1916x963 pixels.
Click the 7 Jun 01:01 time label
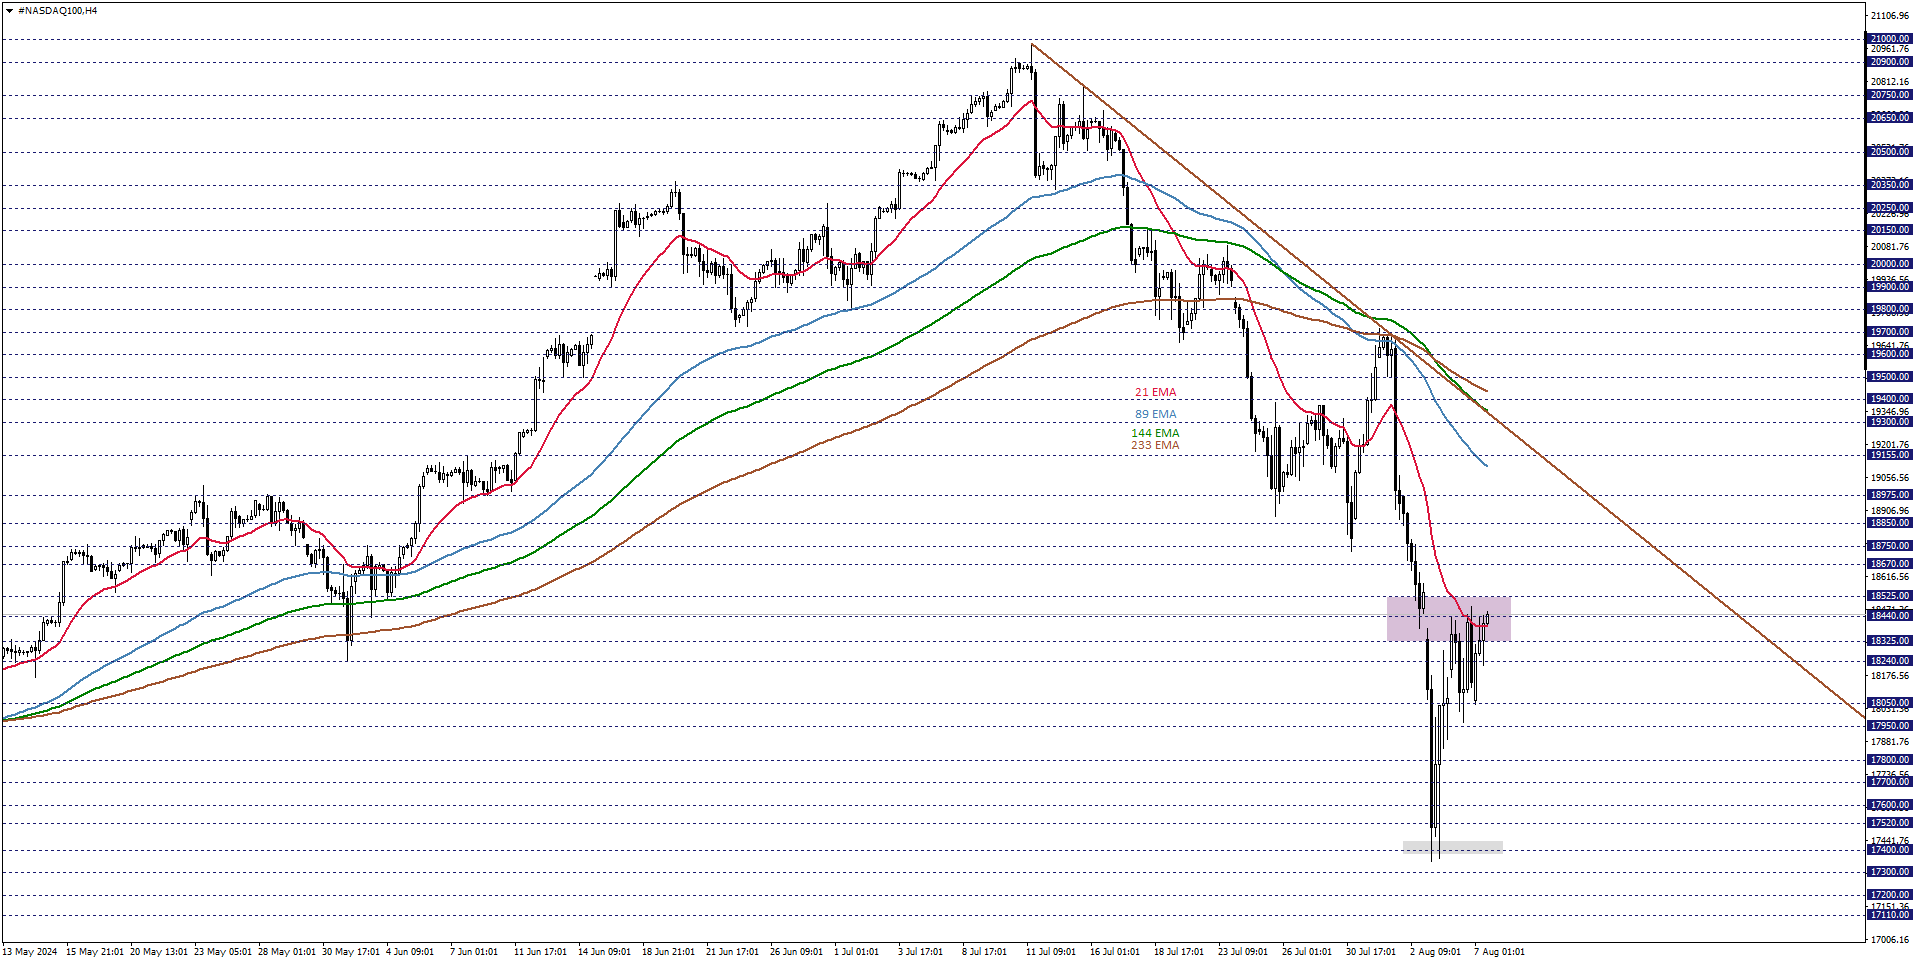click(x=474, y=952)
